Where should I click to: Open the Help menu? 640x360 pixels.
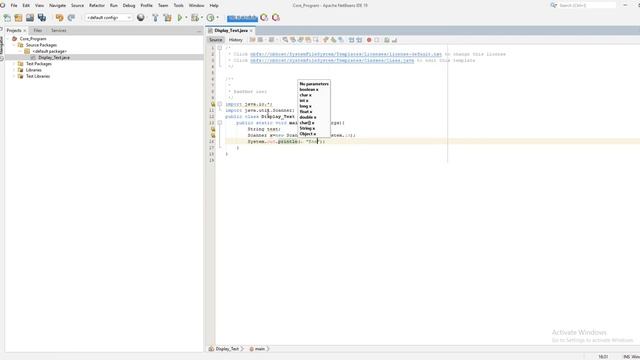pos(214,5)
